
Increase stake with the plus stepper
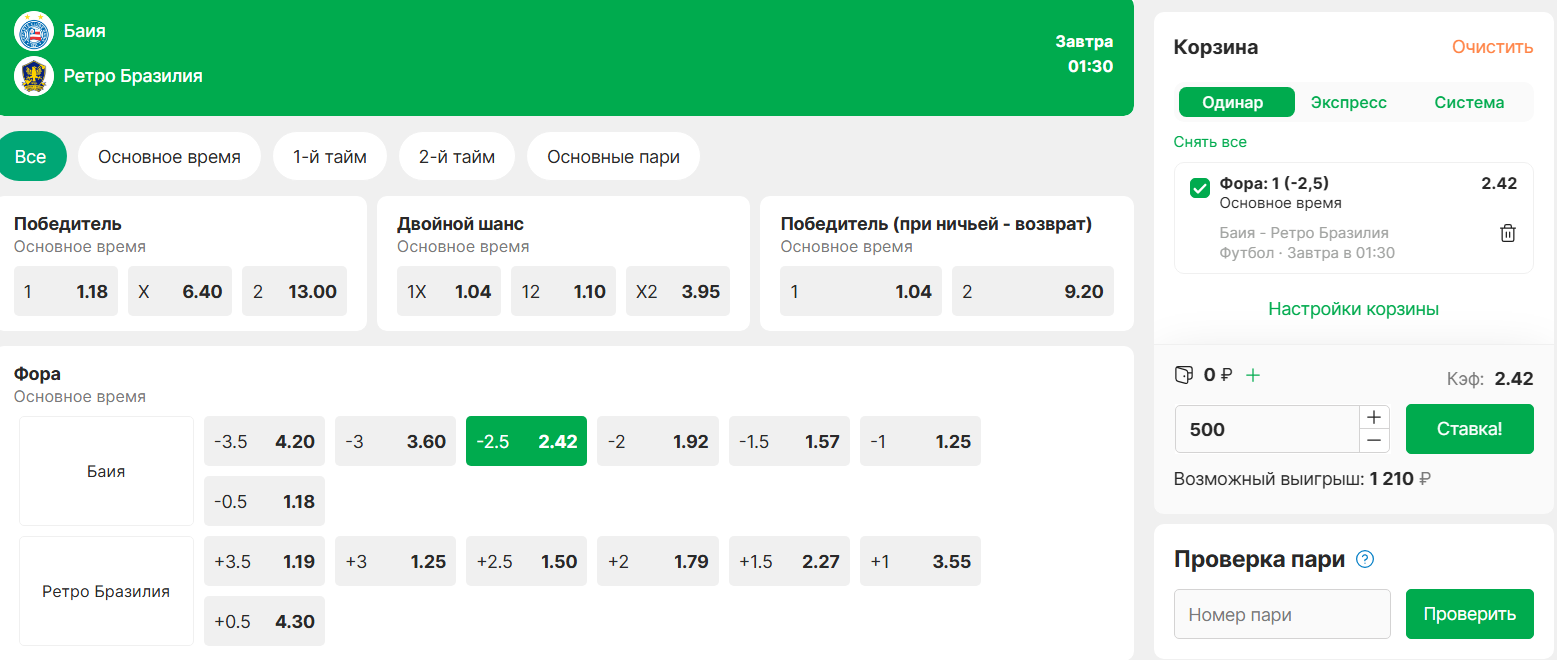[1374, 417]
